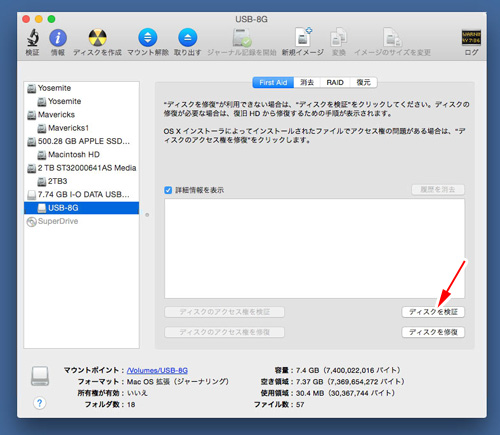500x435 pixels.
Task: Click the 検証 (Verify) microscope icon
Action: [x=33, y=38]
